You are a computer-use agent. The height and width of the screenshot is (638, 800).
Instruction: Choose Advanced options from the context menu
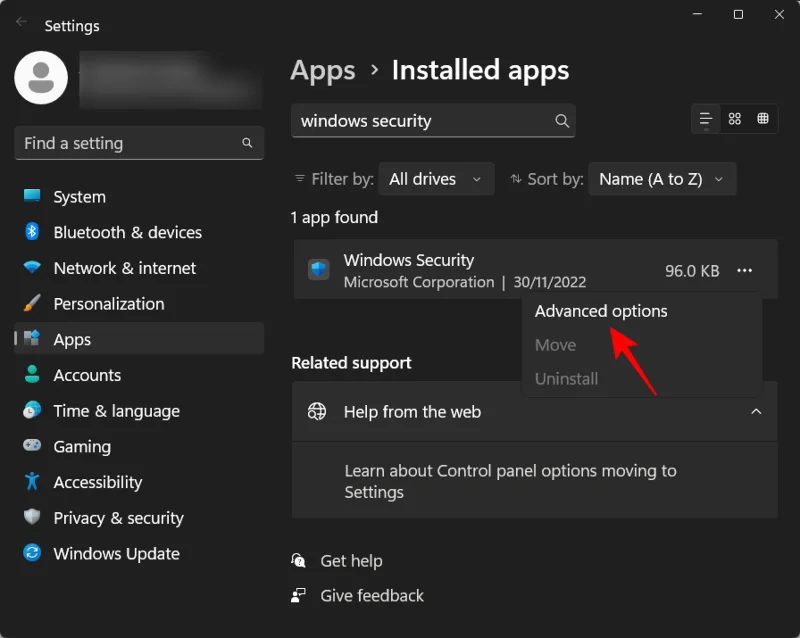[601, 311]
